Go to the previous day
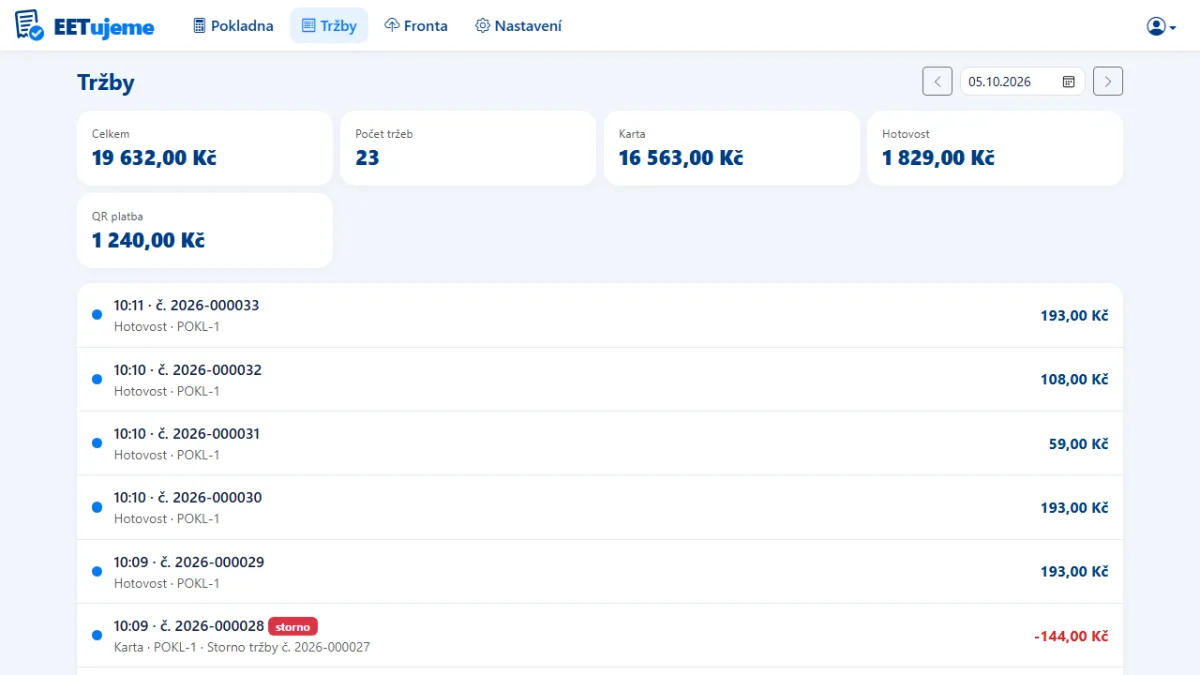The height and width of the screenshot is (675, 1200). pos(937,81)
